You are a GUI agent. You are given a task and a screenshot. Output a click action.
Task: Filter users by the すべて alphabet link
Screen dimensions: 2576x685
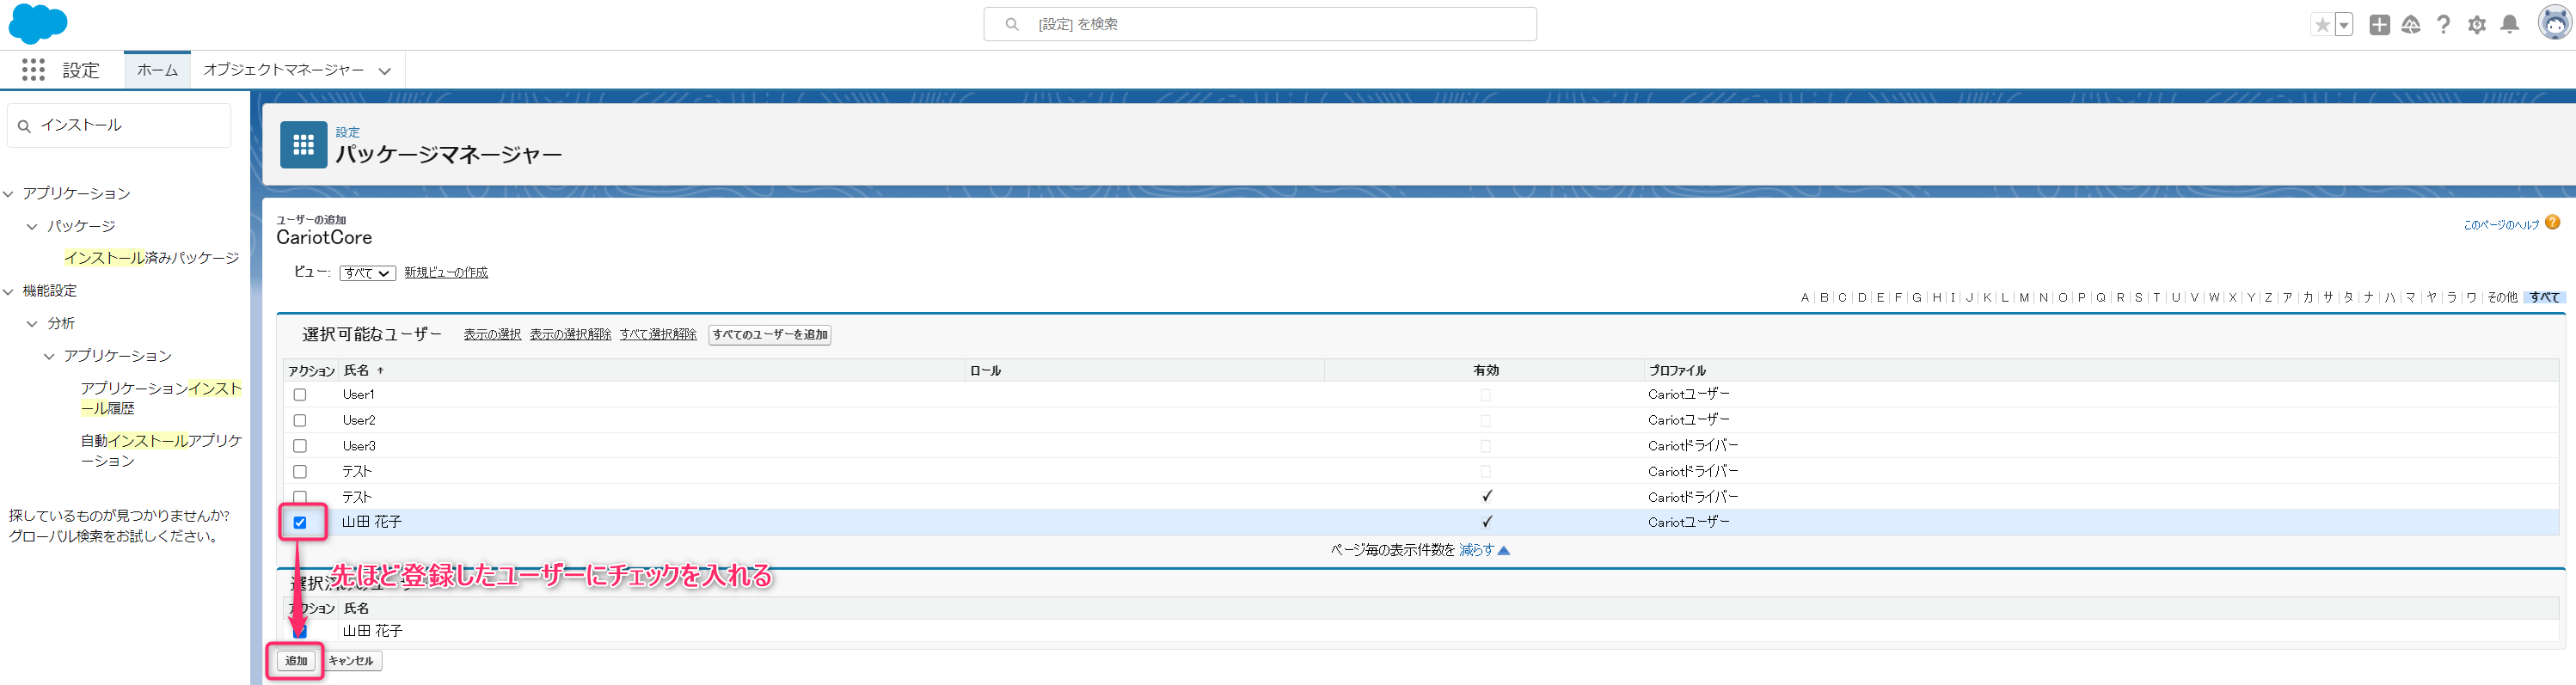tap(2544, 297)
